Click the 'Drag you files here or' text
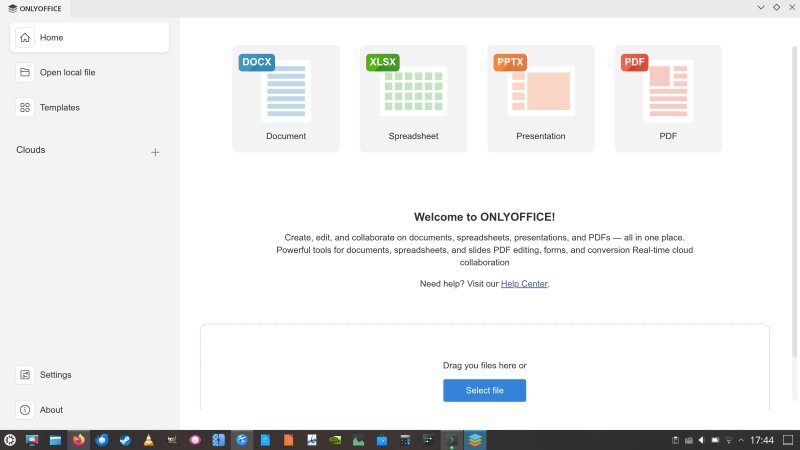The image size is (800, 450). [484, 365]
